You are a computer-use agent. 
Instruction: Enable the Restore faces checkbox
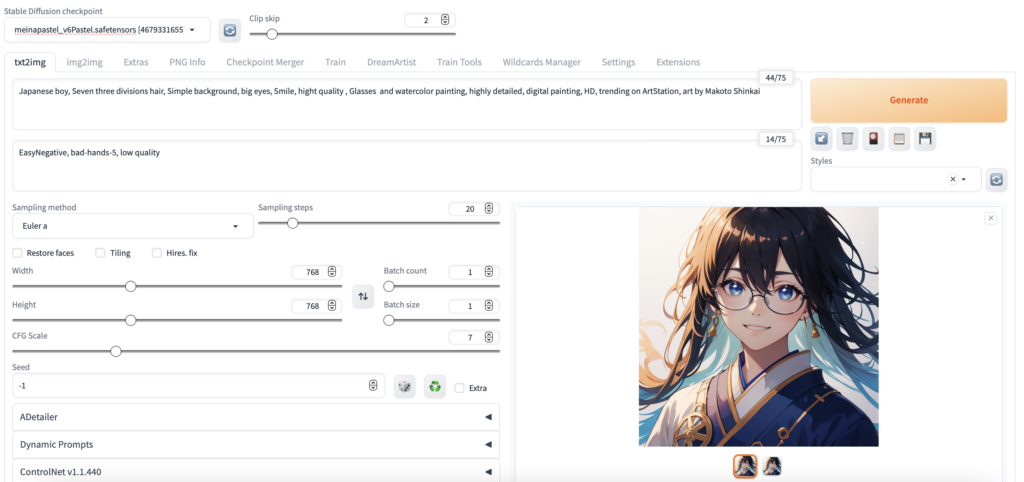point(18,253)
